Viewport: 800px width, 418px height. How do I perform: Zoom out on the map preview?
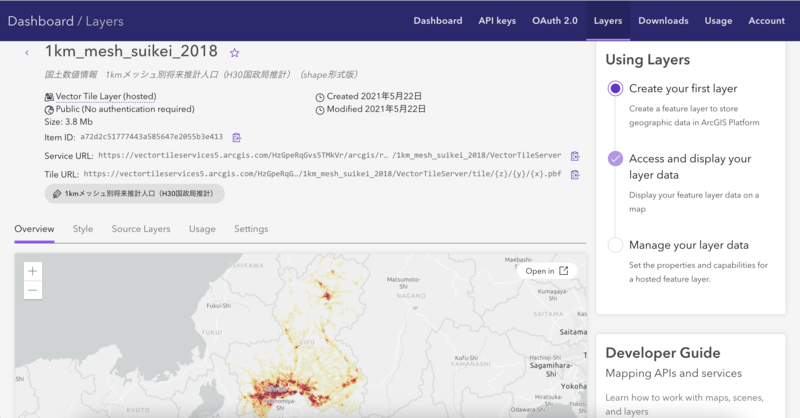point(33,290)
